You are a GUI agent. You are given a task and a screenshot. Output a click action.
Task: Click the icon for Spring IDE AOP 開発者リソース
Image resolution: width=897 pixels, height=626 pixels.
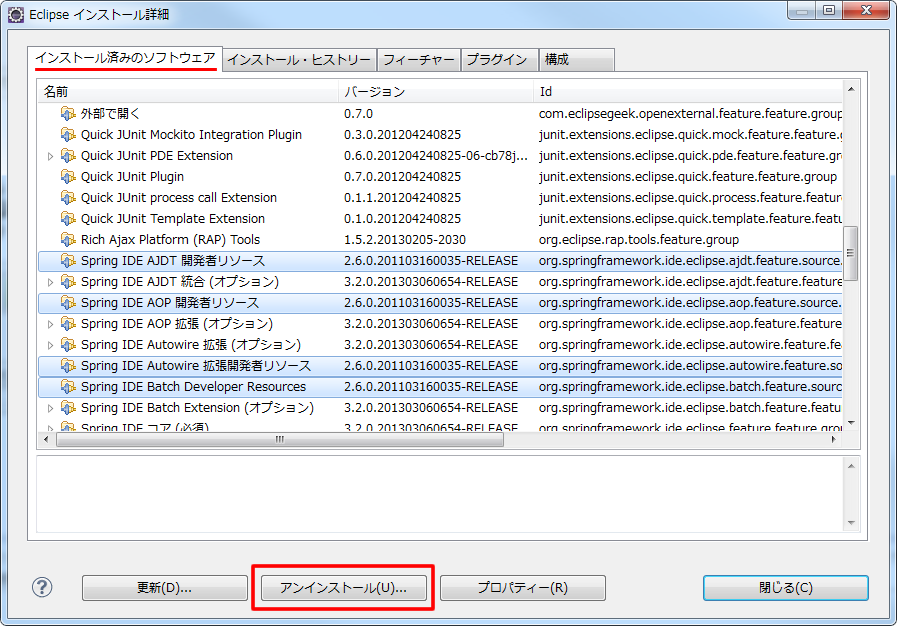click(x=68, y=303)
